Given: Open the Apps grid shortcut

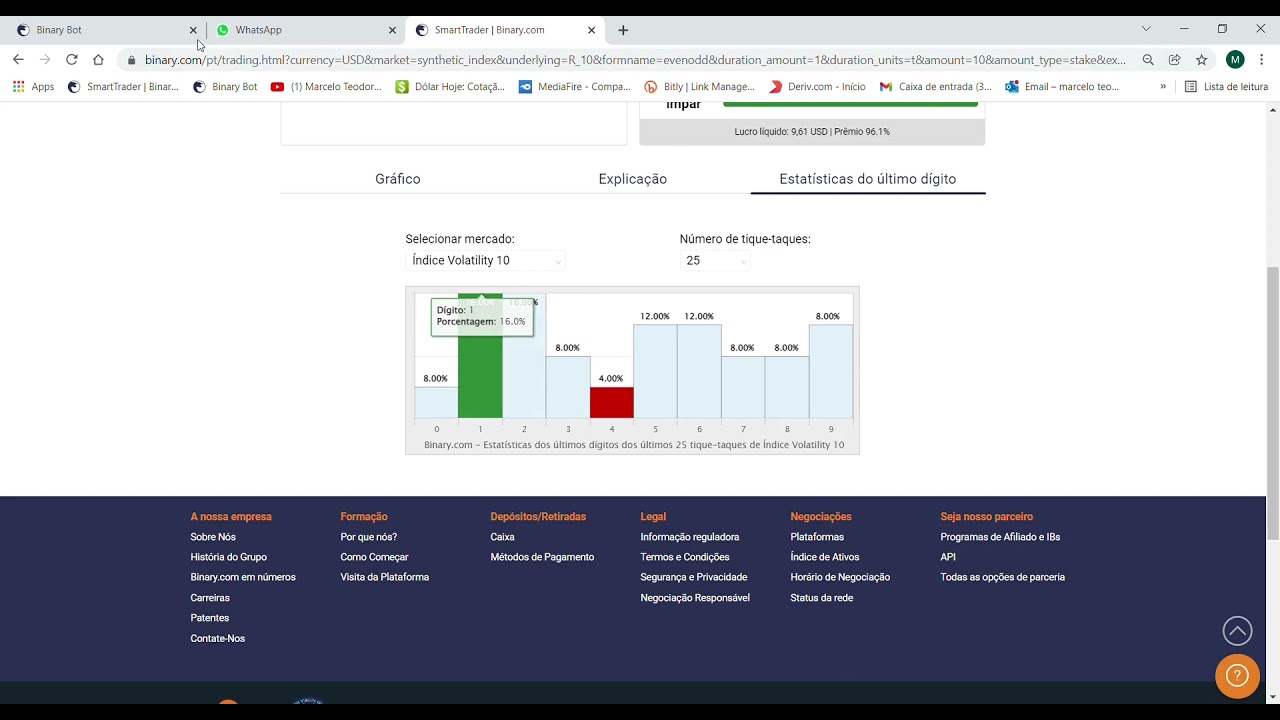Looking at the screenshot, I should [33, 87].
